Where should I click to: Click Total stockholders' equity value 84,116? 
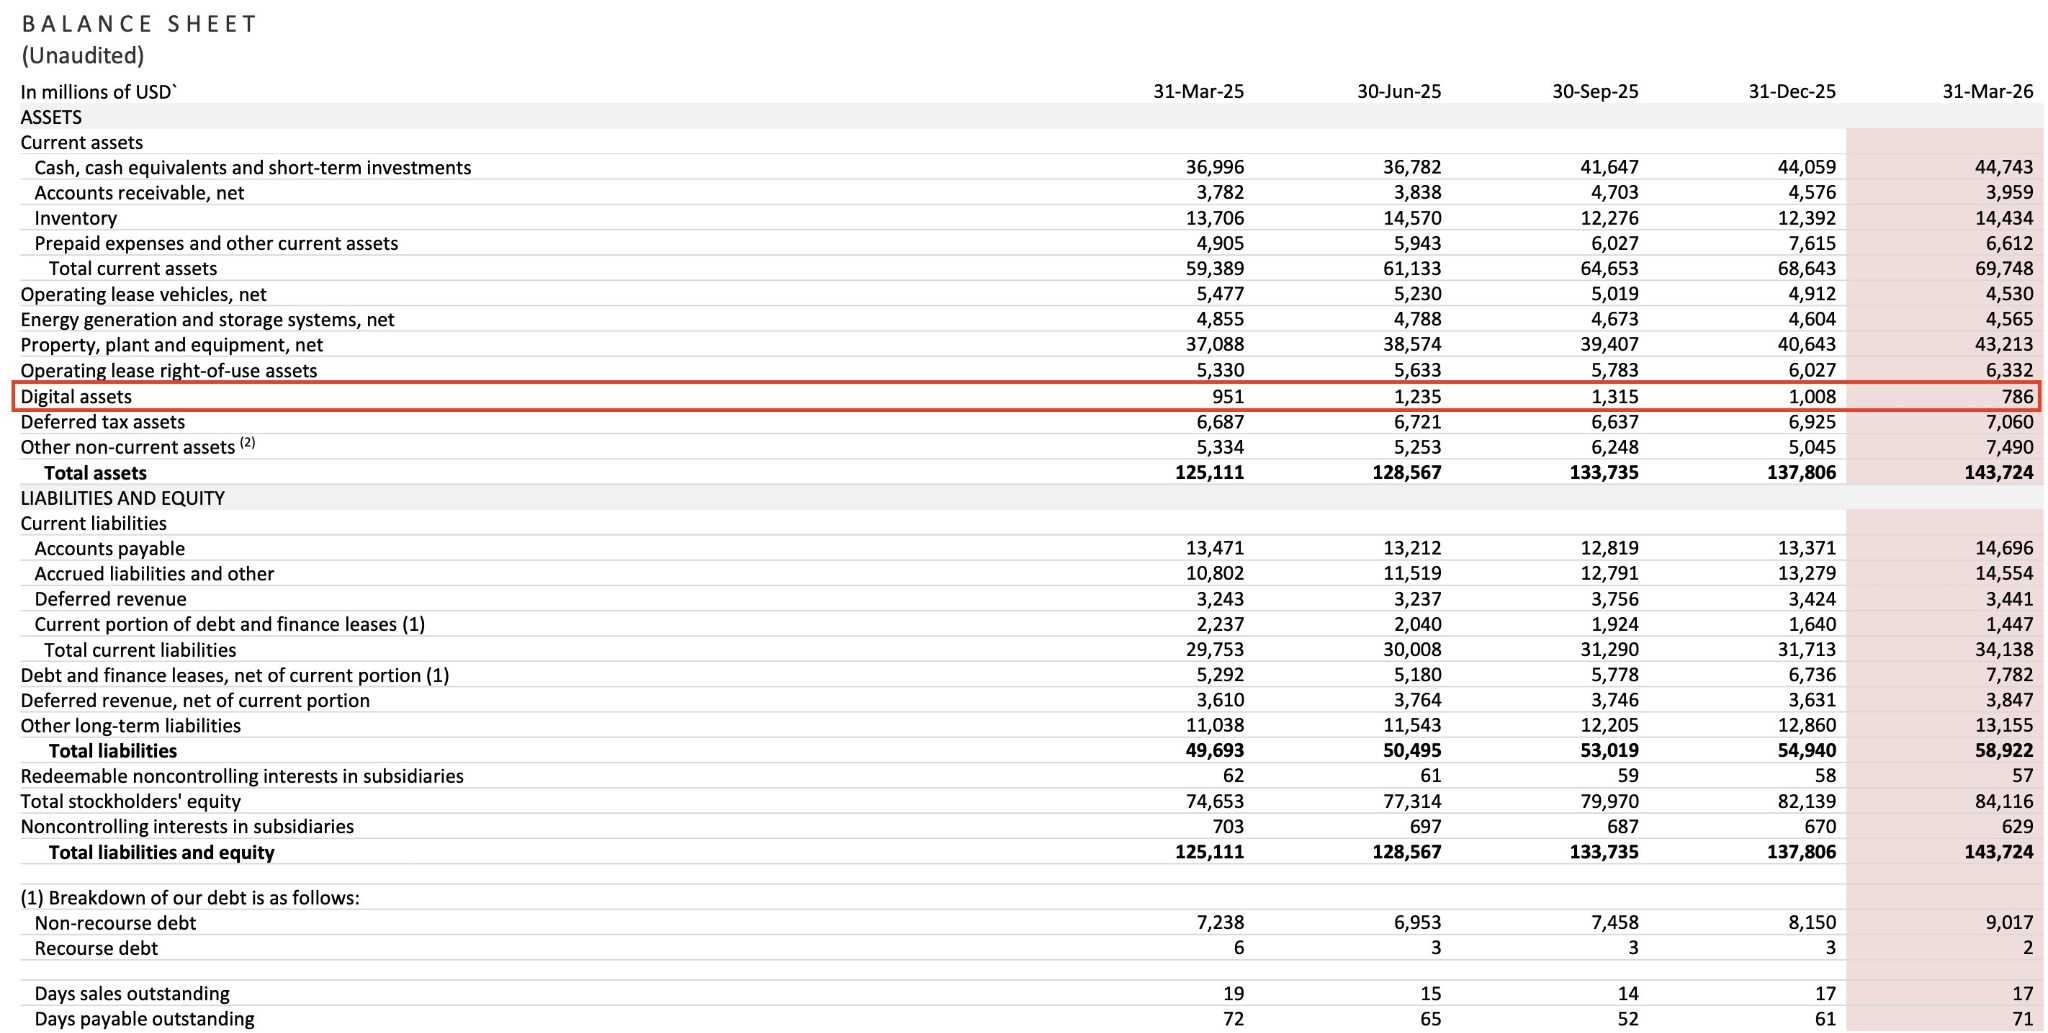click(x=2003, y=802)
